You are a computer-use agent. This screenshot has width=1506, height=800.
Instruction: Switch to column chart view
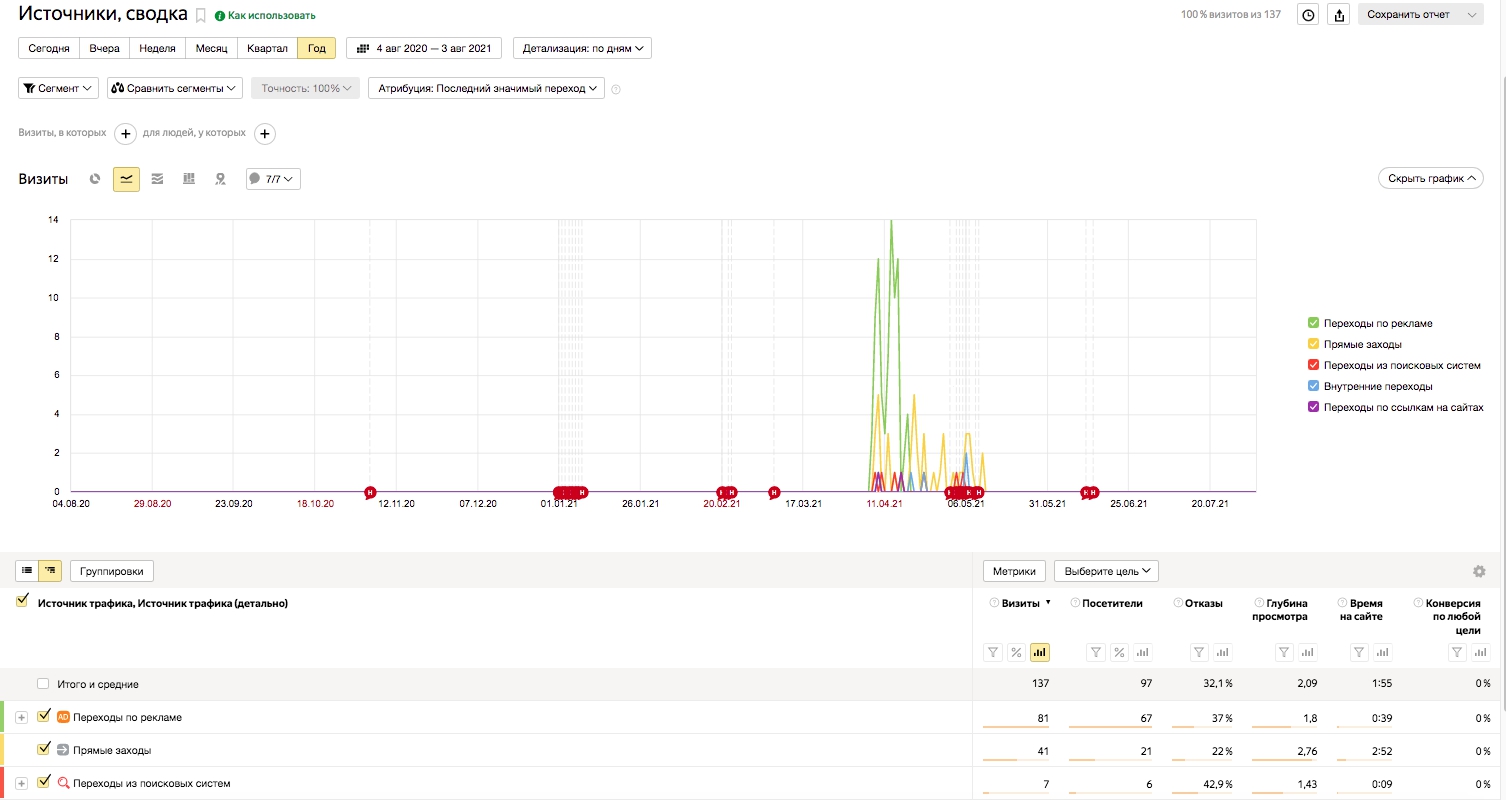188,179
